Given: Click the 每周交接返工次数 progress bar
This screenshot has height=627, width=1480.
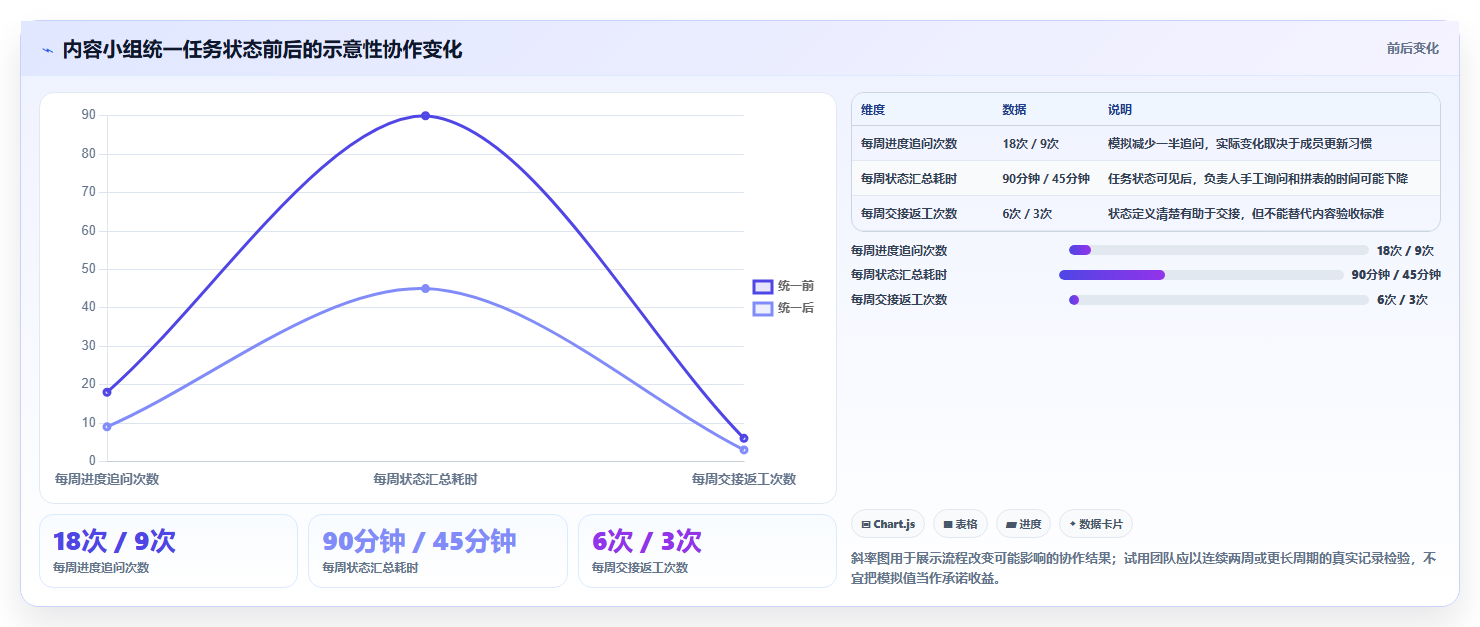Looking at the screenshot, I should coord(1218,300).
